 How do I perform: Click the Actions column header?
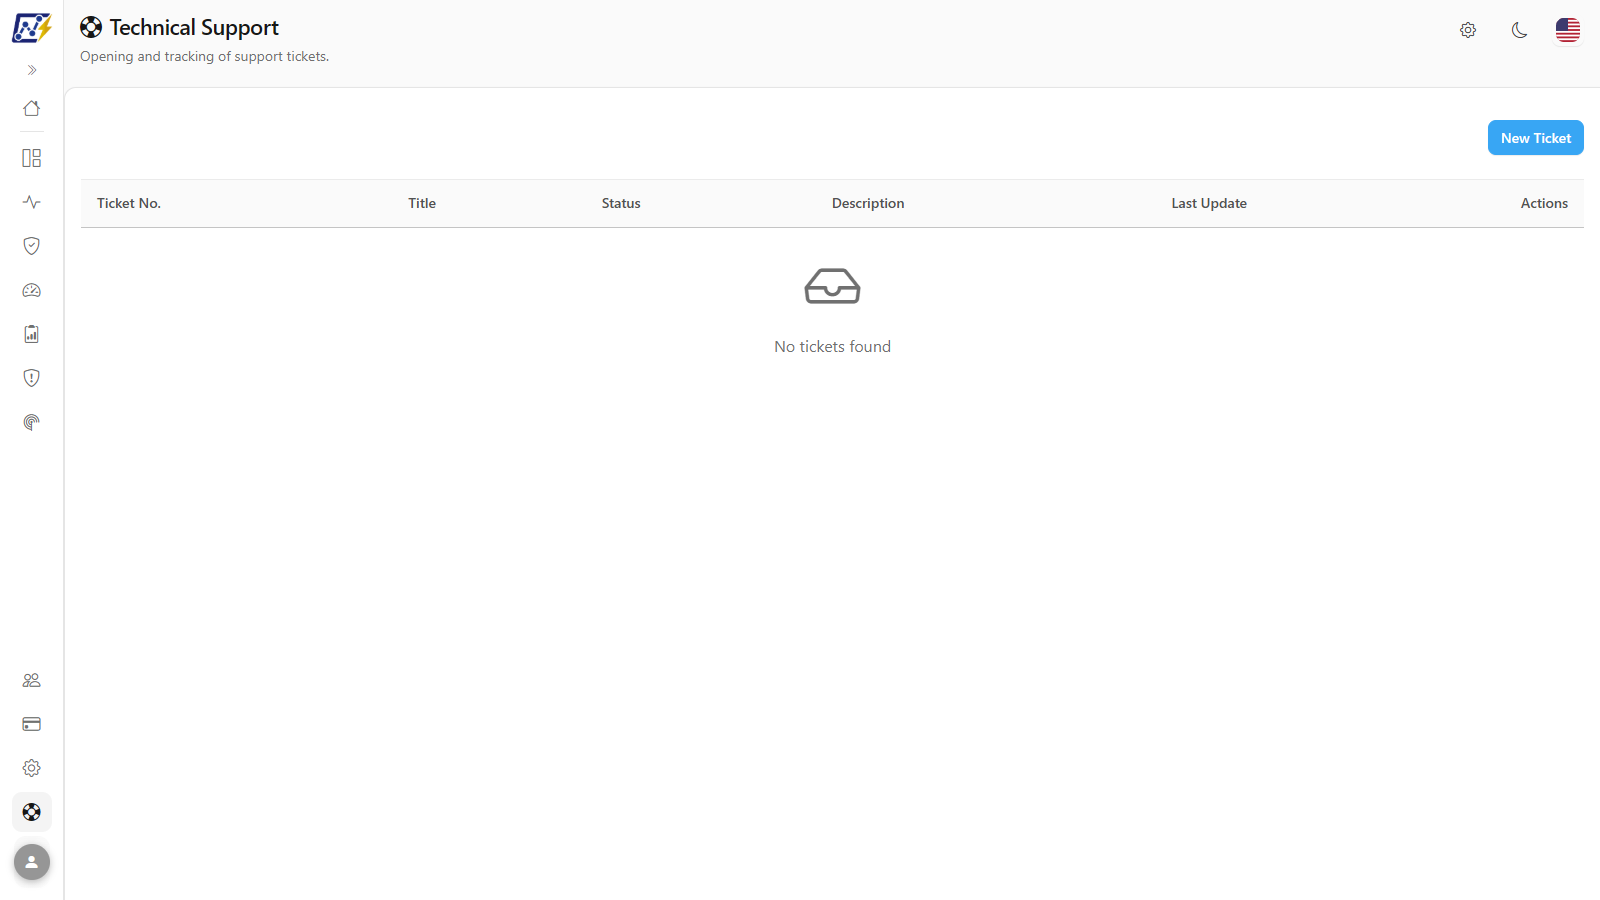coord(1544,203)
